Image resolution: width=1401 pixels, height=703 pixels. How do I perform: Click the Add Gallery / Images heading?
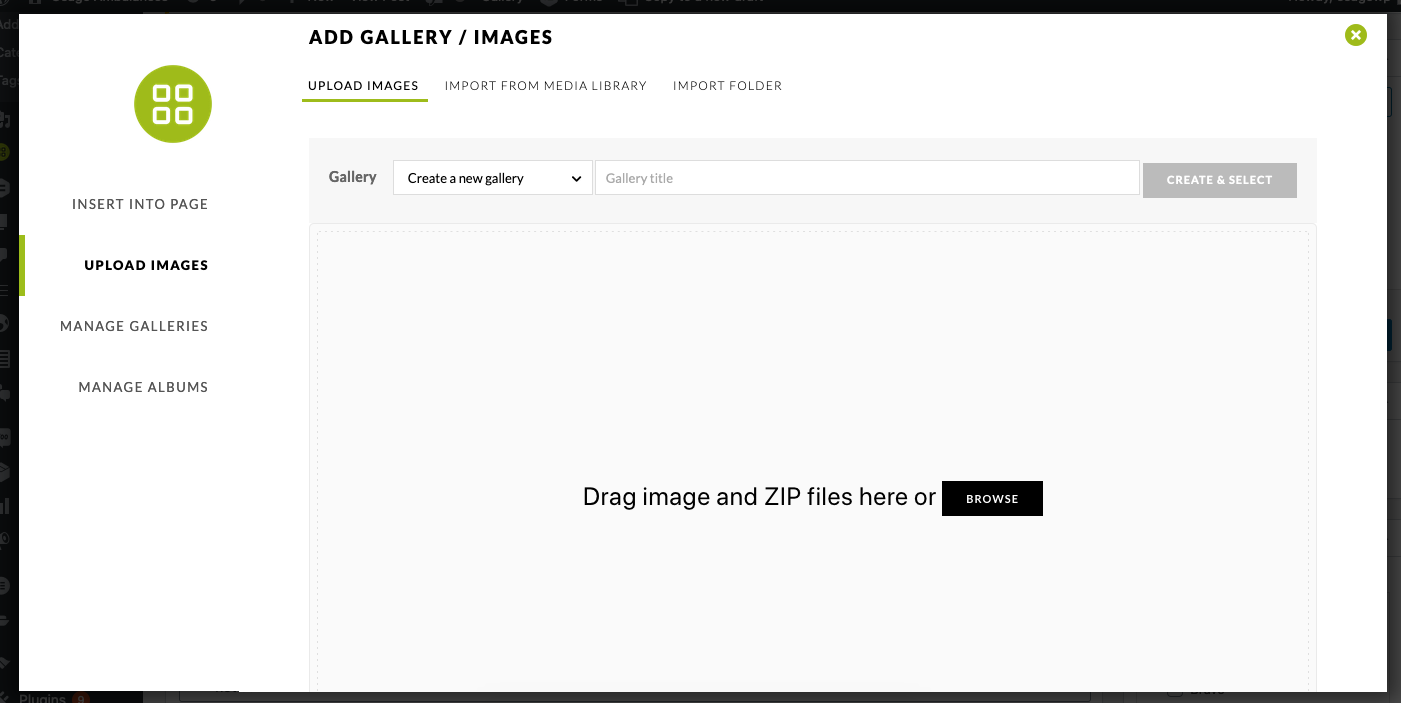[x=431, y=37]
